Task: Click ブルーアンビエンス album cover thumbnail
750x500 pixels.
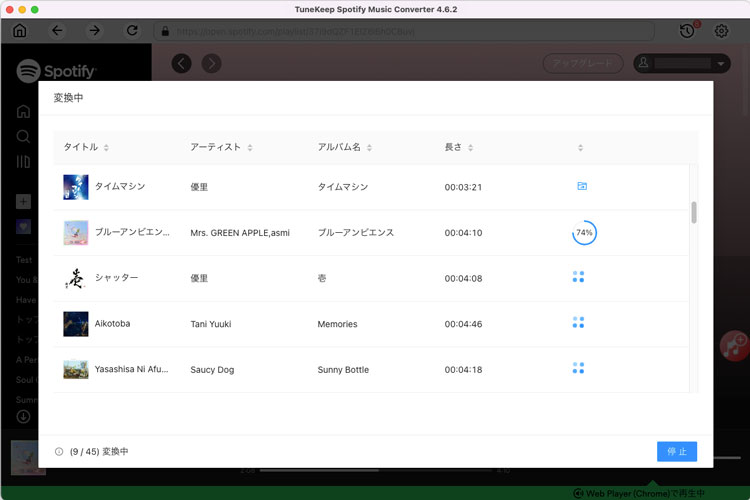Action: pyautogui.click(x=76, y=233)
